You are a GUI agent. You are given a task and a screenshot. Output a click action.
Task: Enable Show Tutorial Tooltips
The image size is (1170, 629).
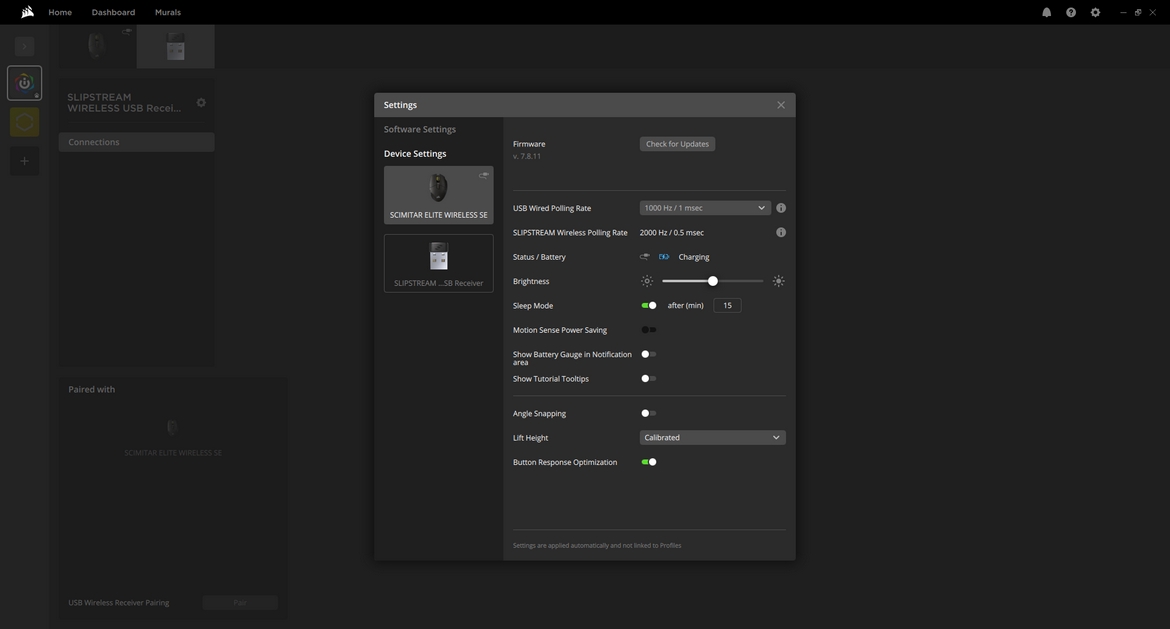click(648, 379)
